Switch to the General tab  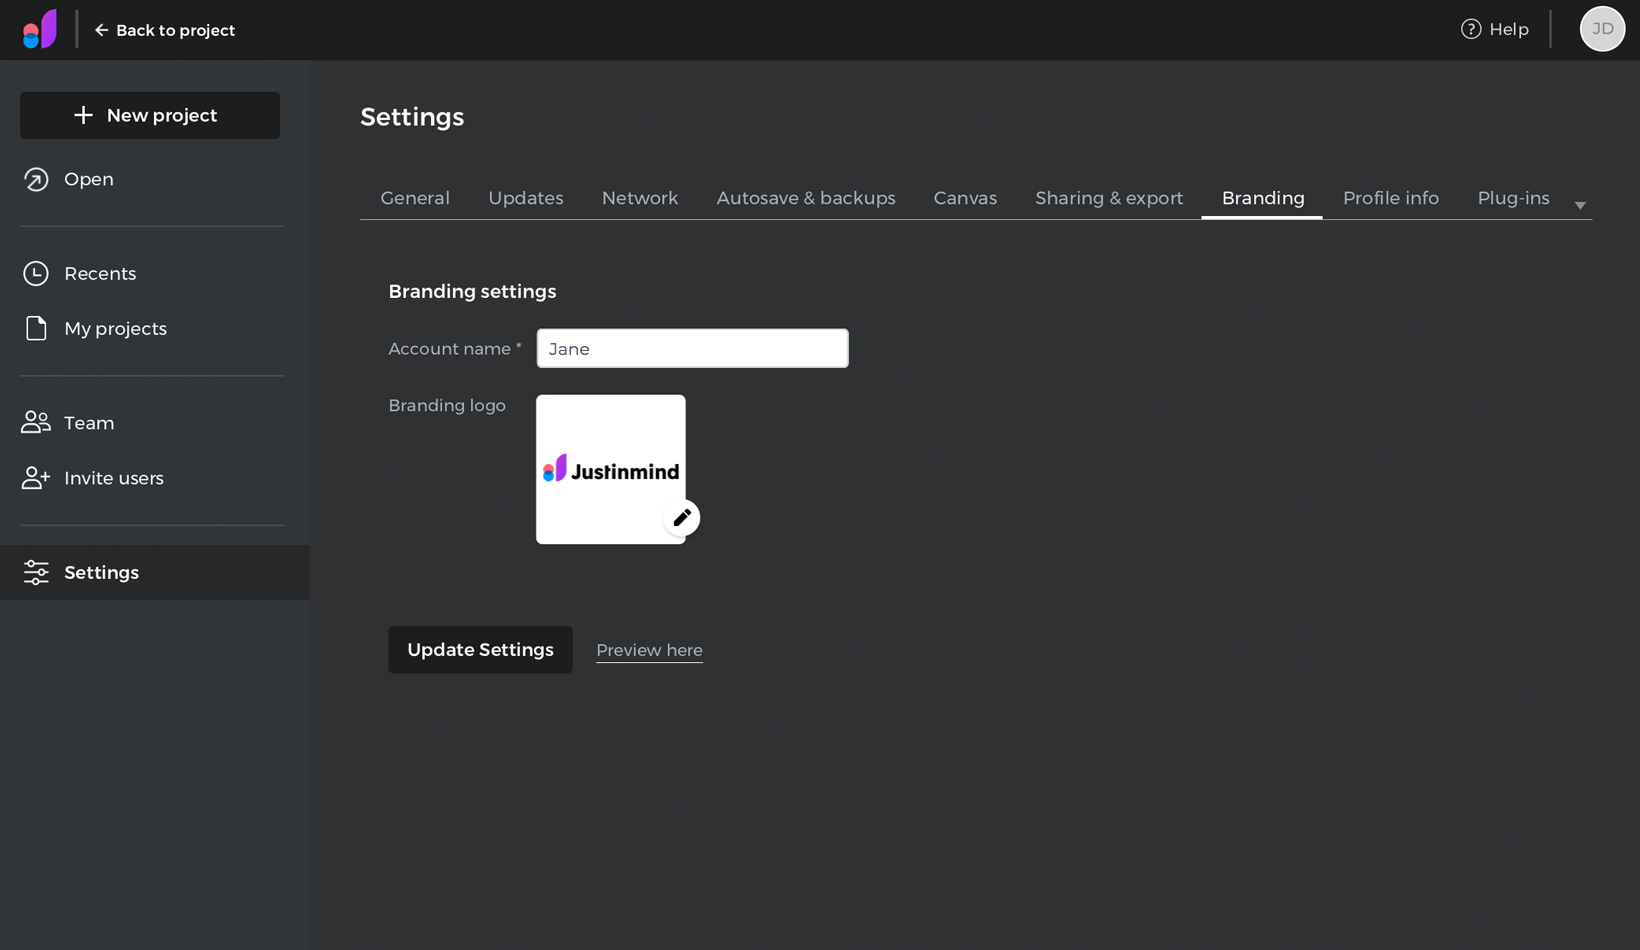(415, 198)
